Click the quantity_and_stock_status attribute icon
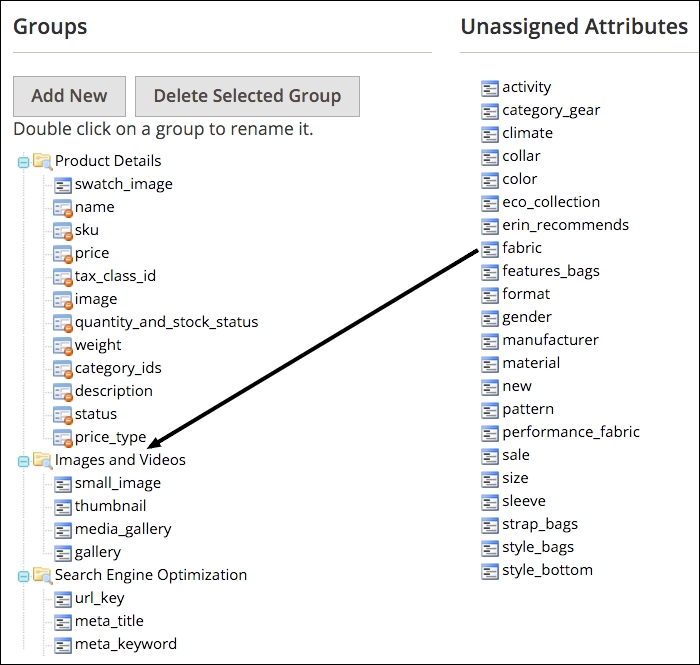 [x=62, y=323]
